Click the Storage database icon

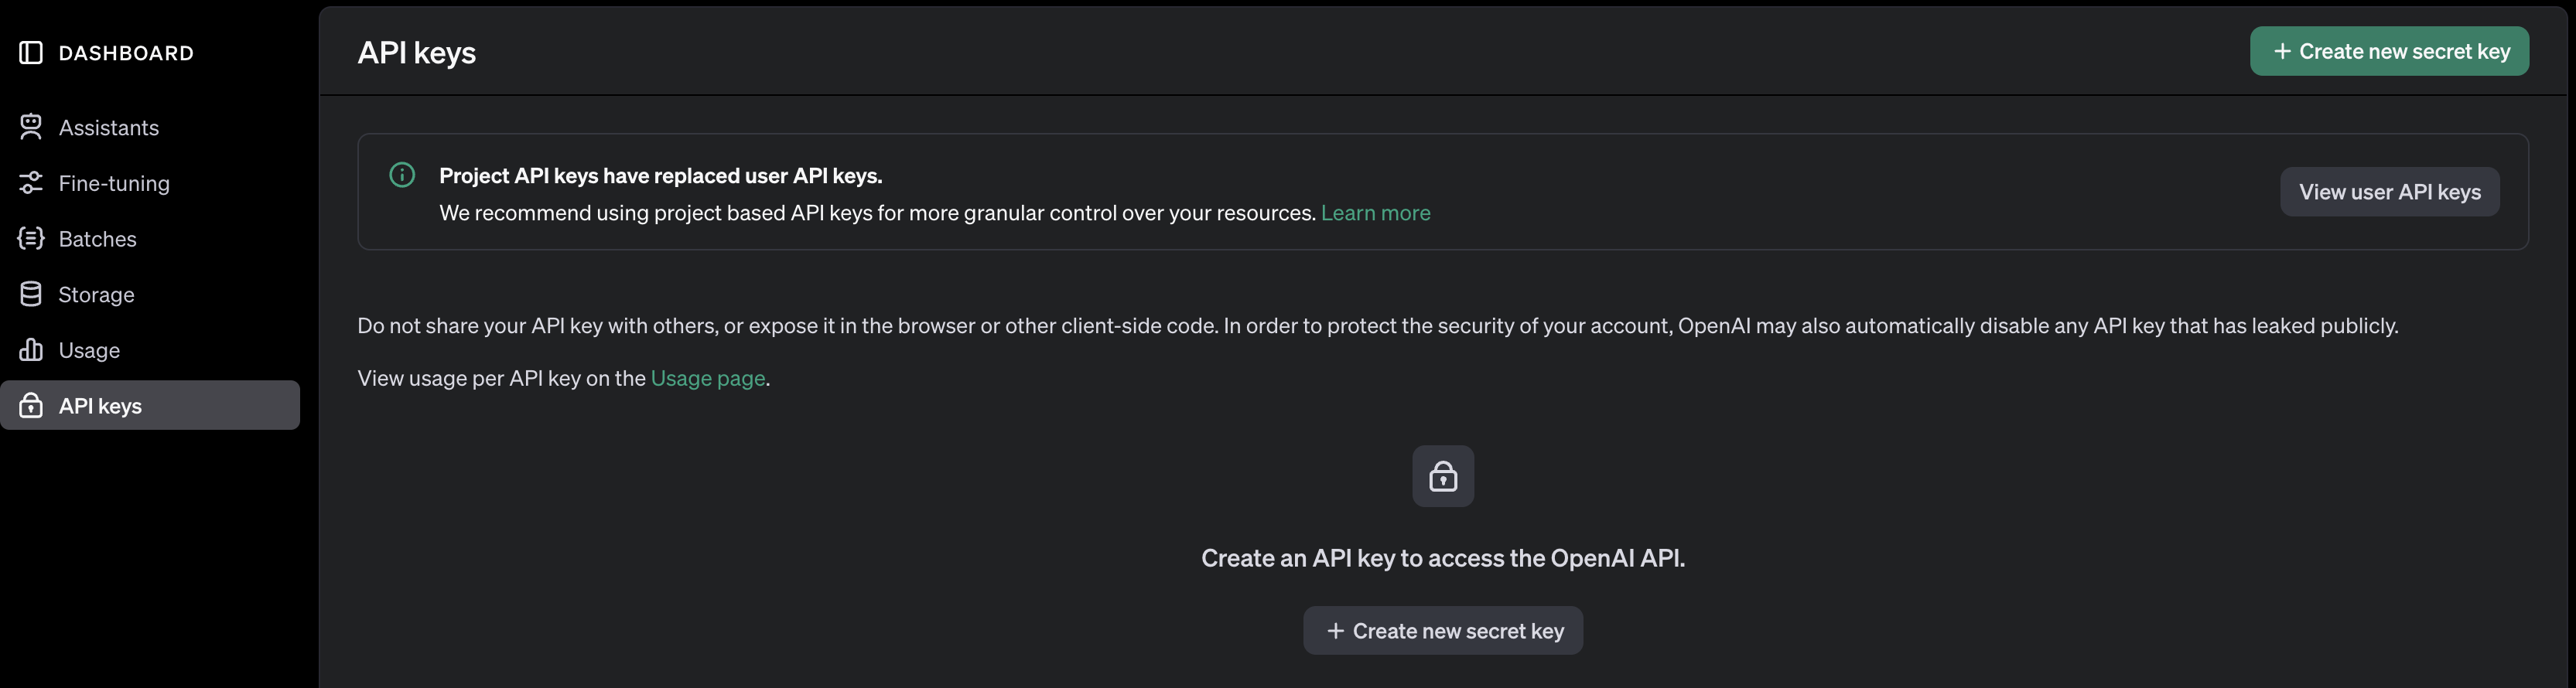click(31, 294)
